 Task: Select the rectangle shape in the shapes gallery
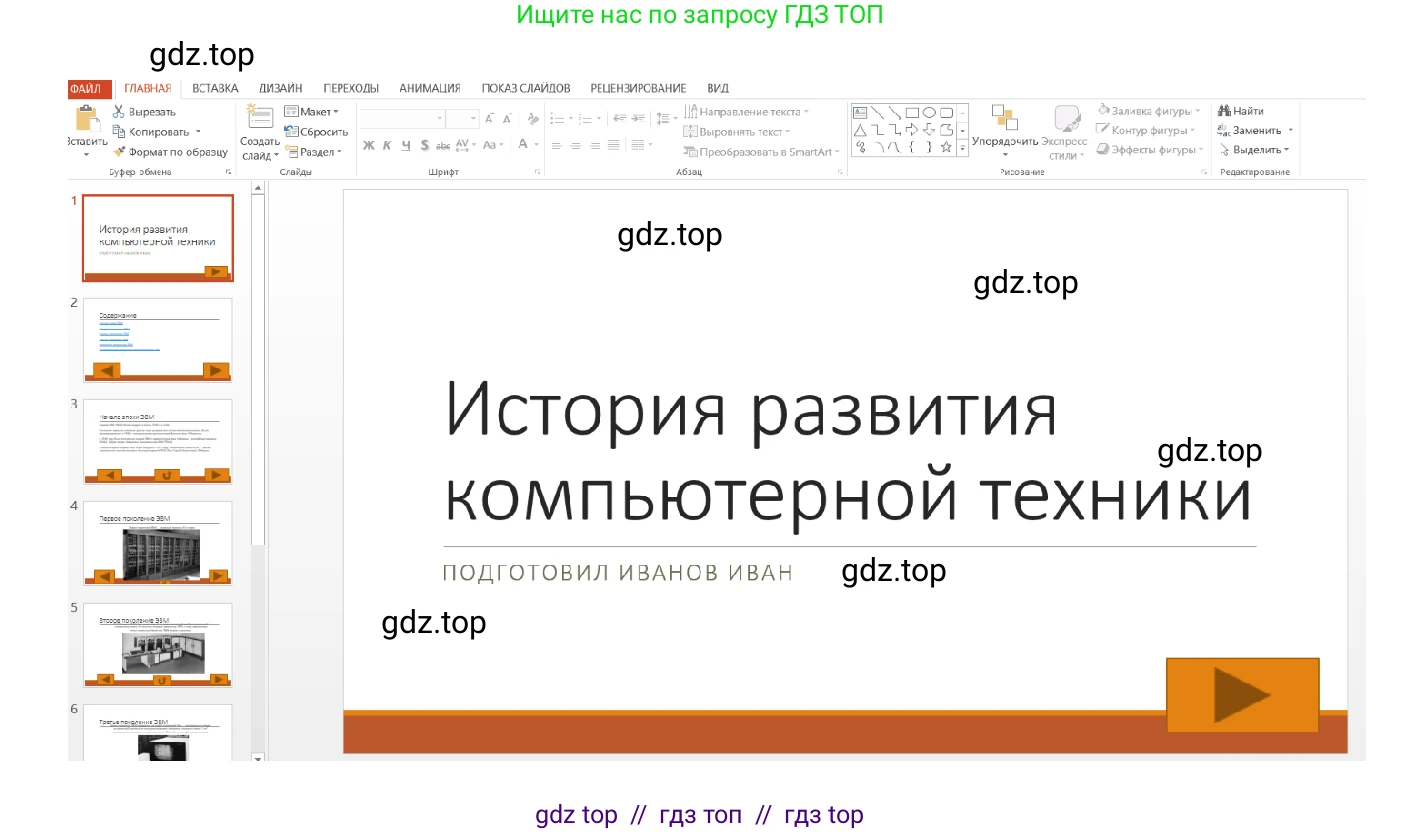point(911,111)
